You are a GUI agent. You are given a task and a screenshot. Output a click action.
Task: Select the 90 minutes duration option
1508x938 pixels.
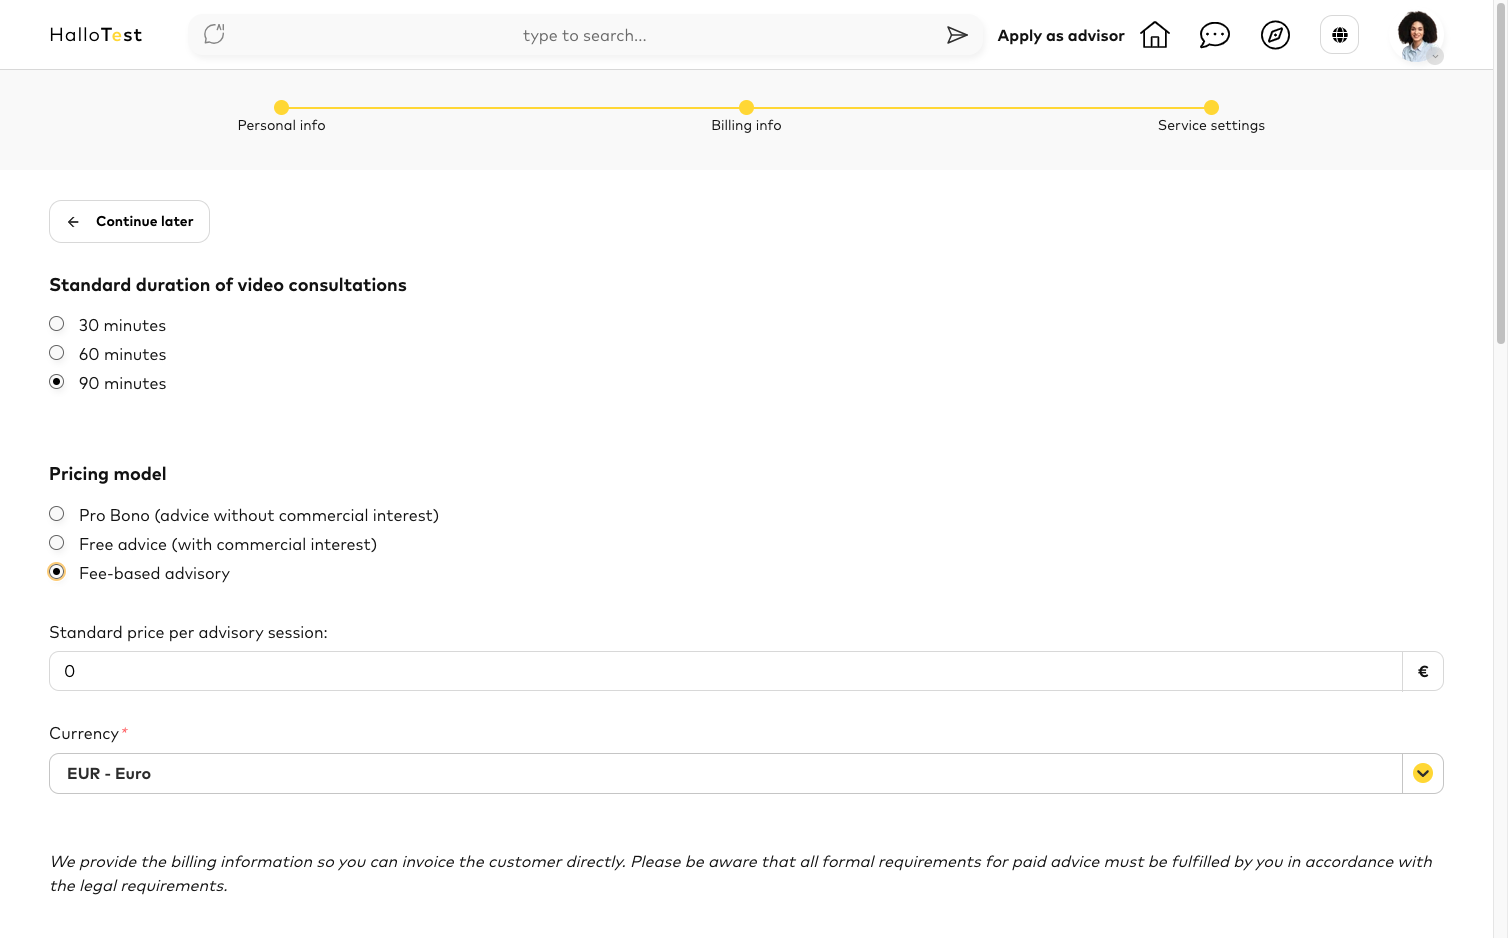coord(57,382)
